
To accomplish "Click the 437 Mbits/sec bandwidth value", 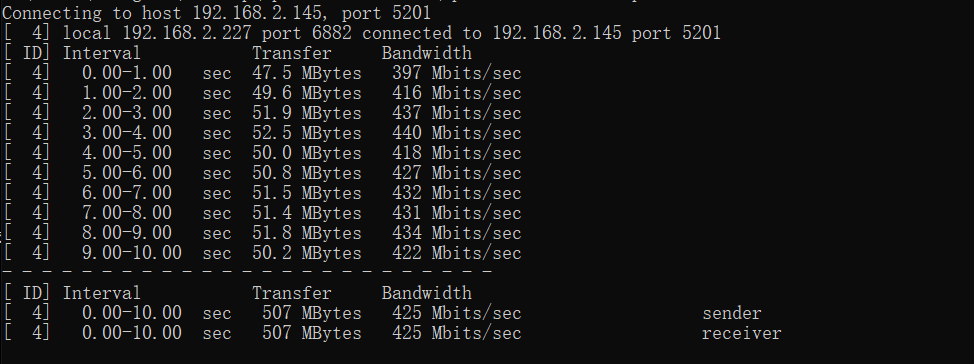I will [457, 113].
